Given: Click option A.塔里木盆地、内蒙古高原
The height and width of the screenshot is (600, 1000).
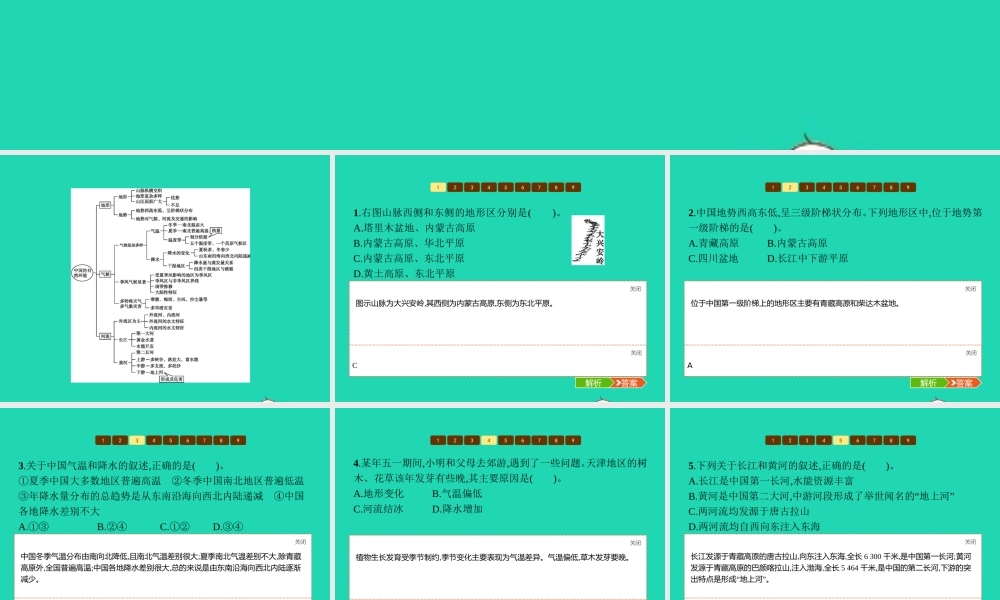Looking at the screenshot, I should [x=415, y=228].
